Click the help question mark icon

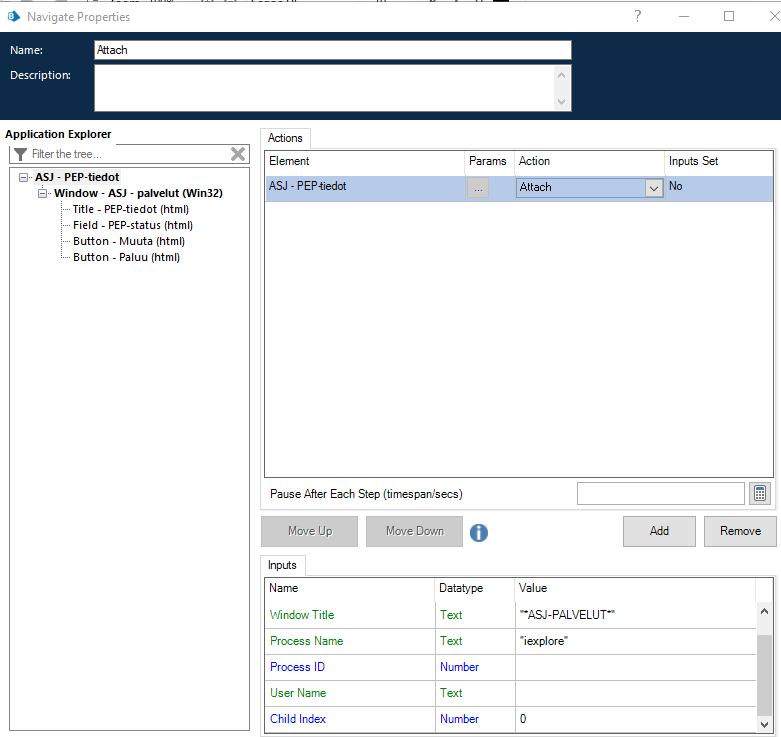coord(638,16)
